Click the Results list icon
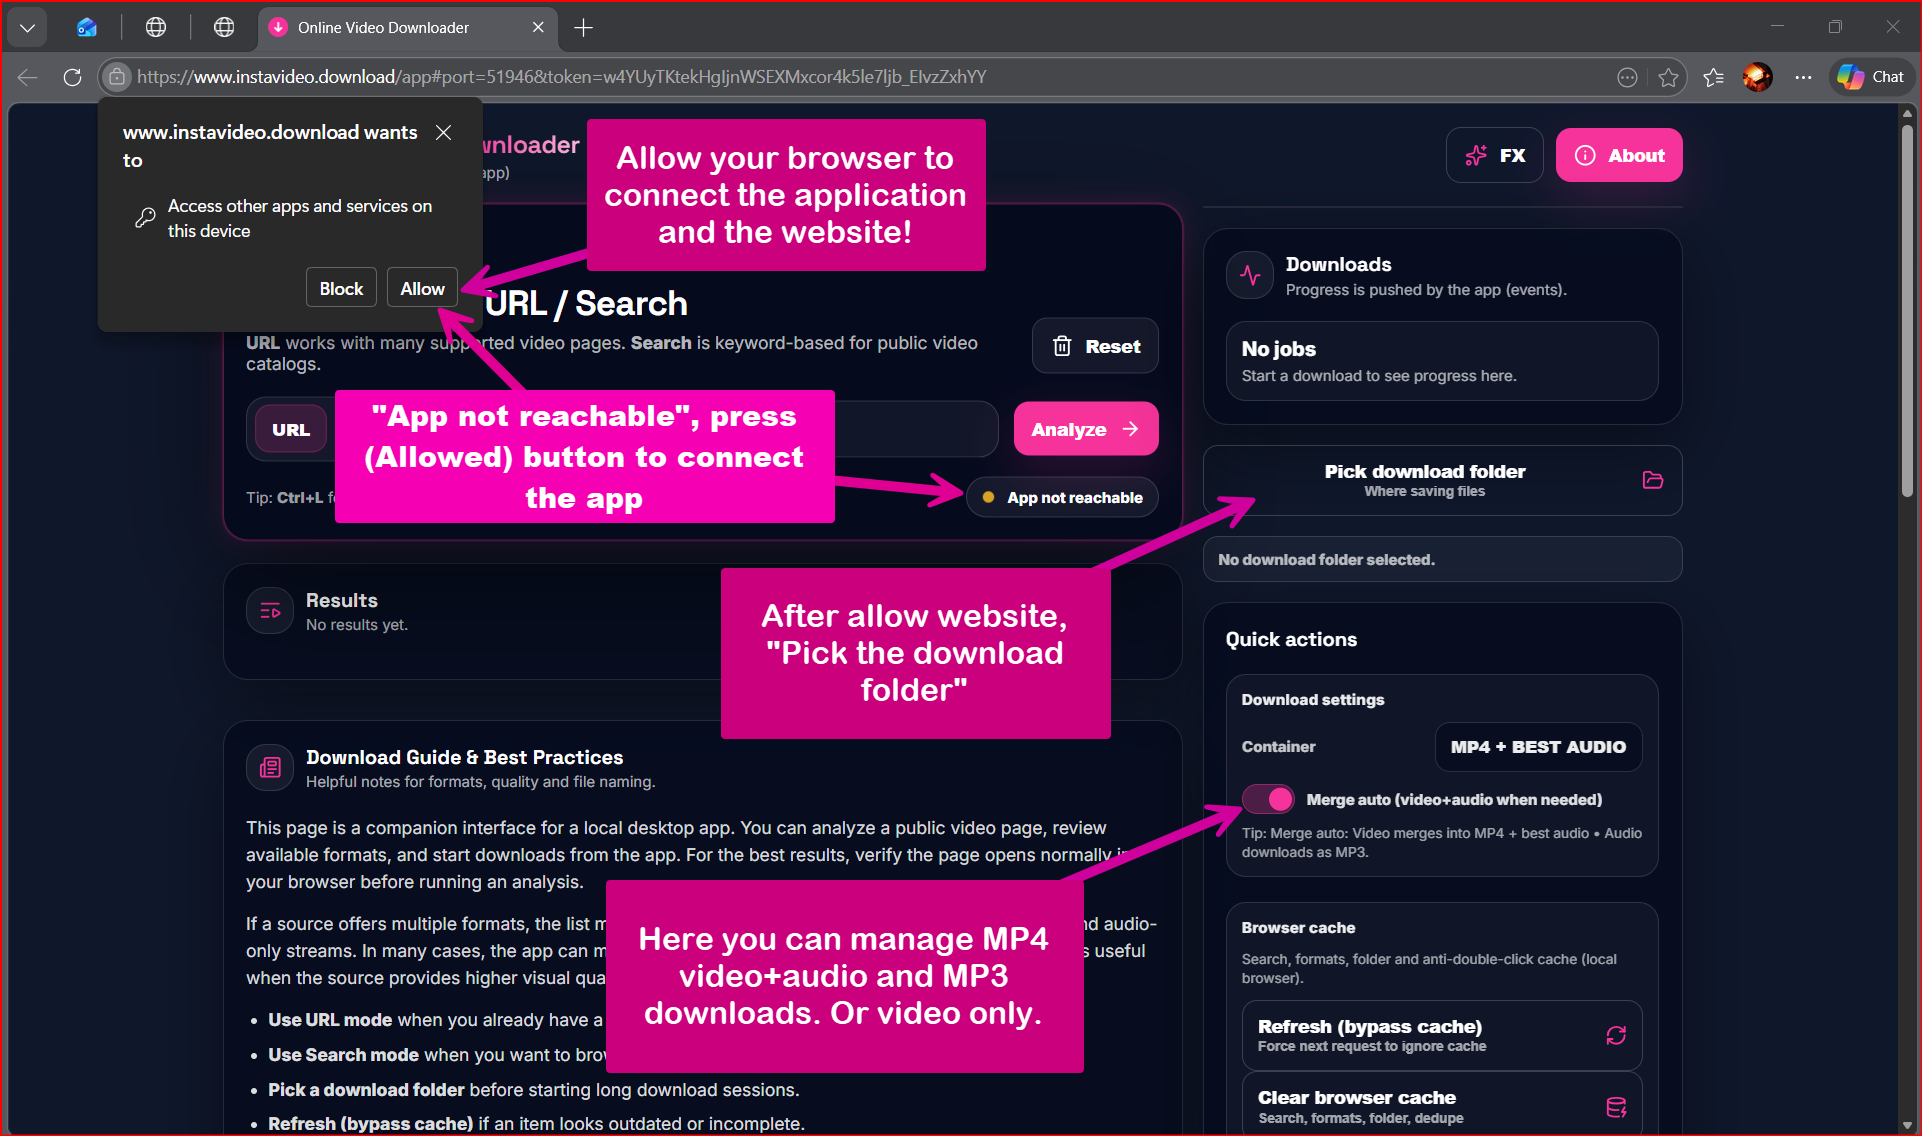This screenshot has width=1922, height=1136. [x=269, y=610]
